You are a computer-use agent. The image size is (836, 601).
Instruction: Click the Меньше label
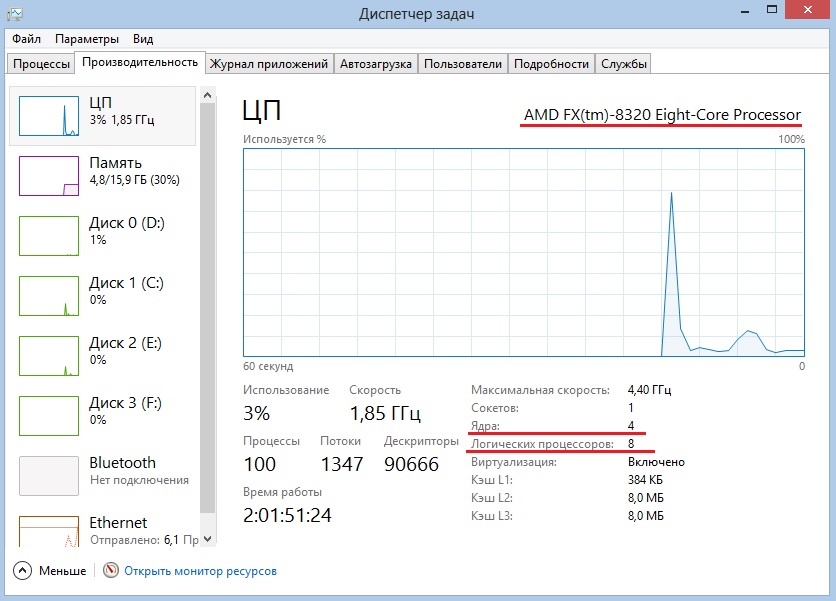tap(62, 571)
